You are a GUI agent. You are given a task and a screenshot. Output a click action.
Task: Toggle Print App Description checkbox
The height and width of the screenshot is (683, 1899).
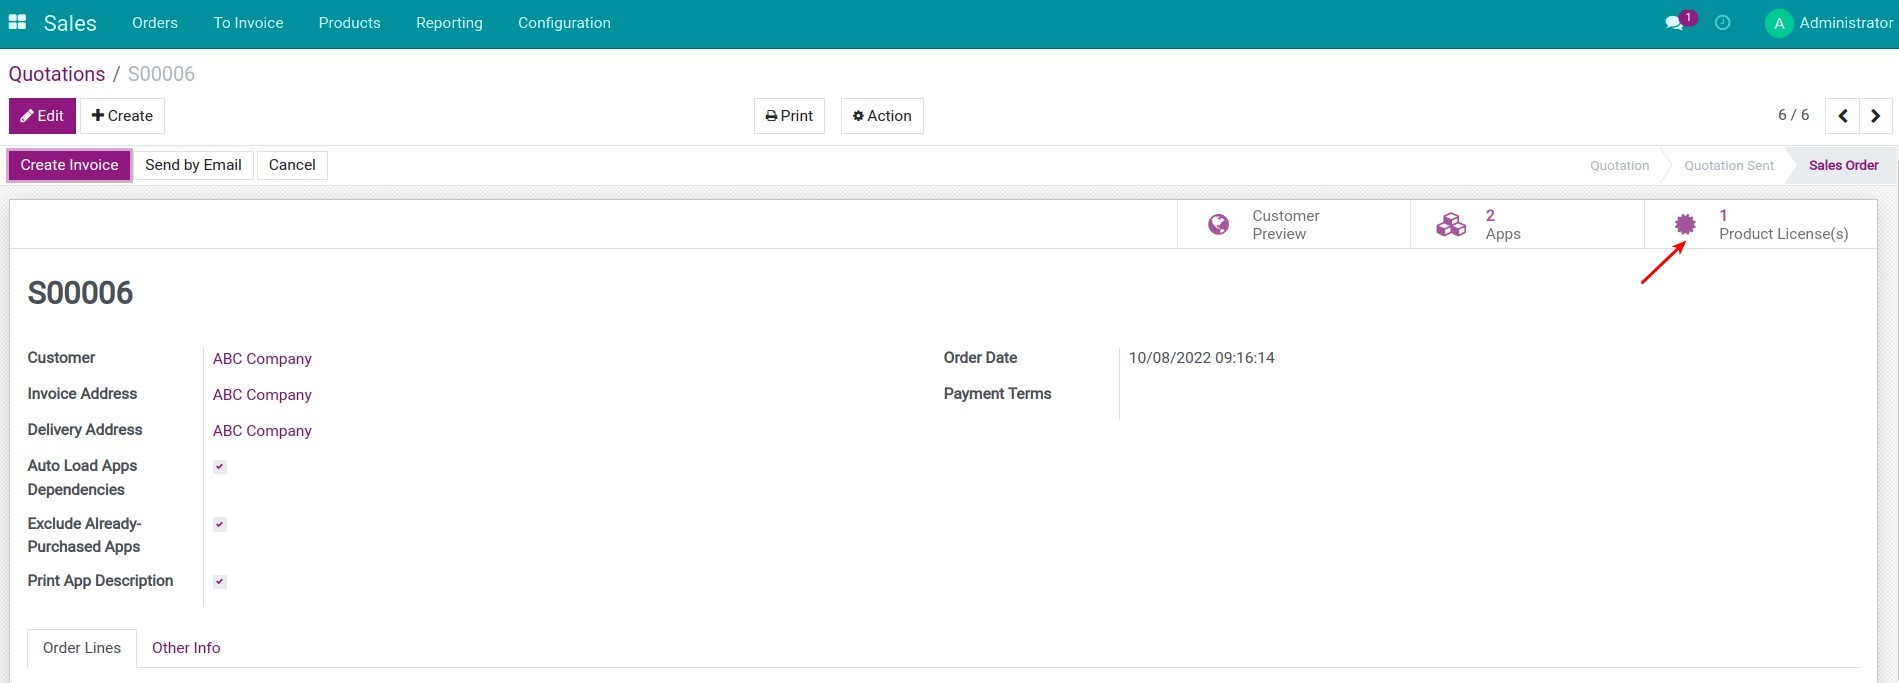click(220, 582)
